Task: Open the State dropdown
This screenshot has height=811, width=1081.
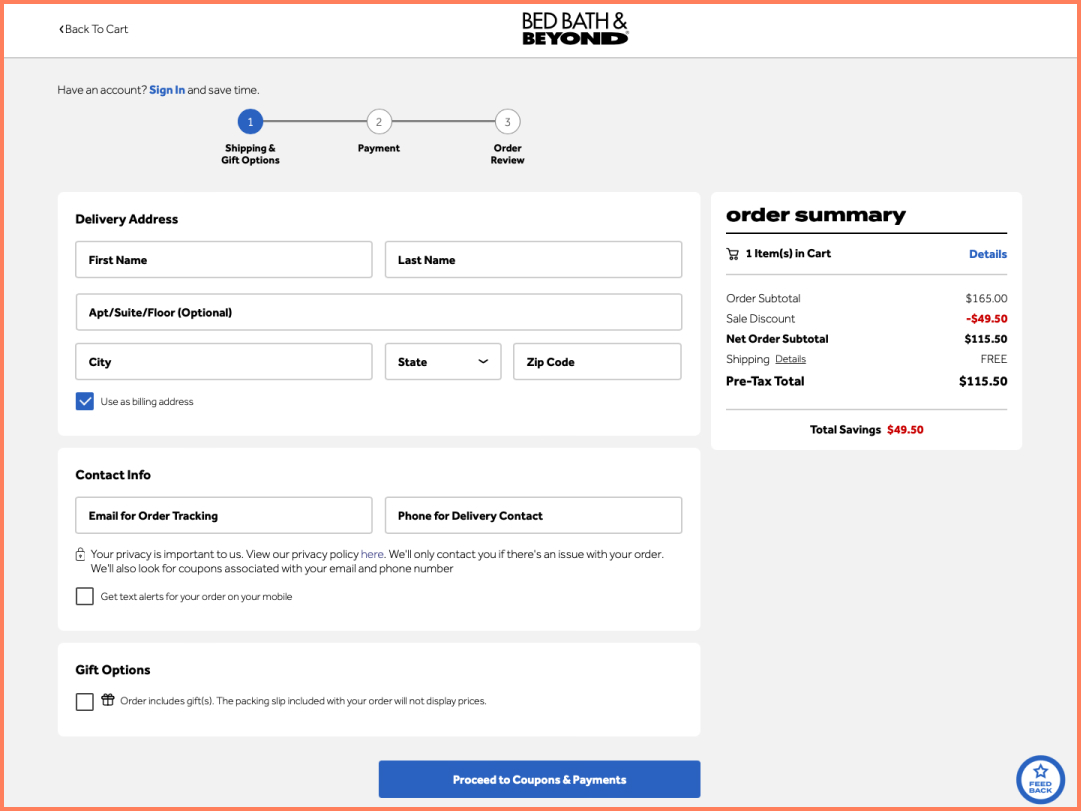Action: pyautogui.click(x=443, y=361)
